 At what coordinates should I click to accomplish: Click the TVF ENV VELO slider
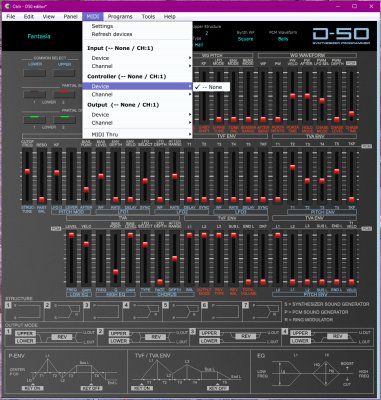[x=130, y=200]
